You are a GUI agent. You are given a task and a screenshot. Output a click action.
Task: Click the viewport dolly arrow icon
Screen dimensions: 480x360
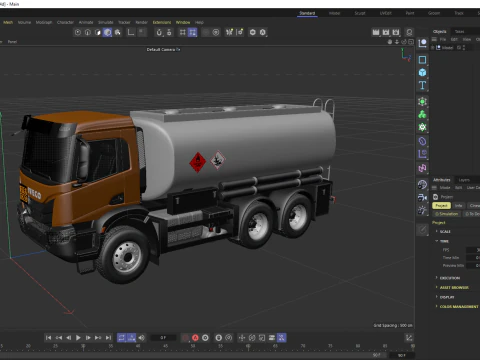(x=397, y=42)
